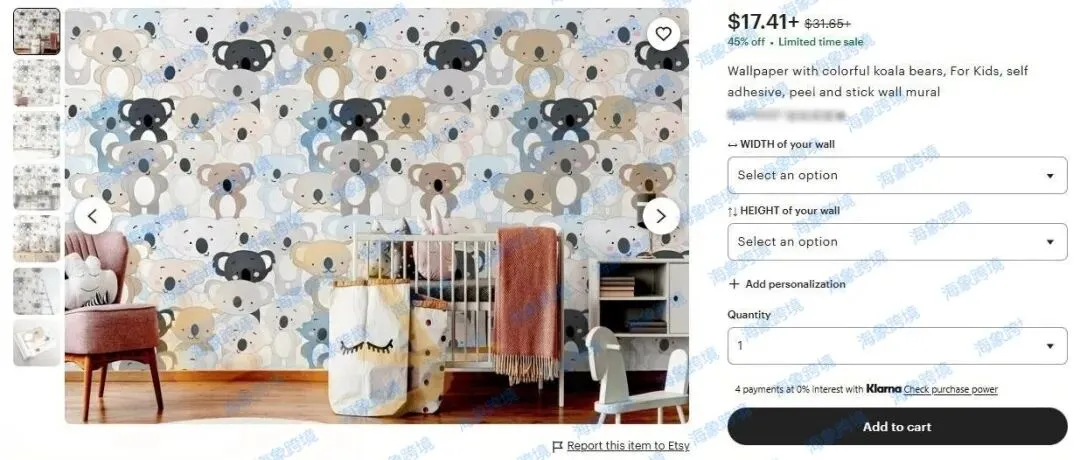Add the wallpaper to cart
This screenshot has height=460, width=1080.
[897, 426]
